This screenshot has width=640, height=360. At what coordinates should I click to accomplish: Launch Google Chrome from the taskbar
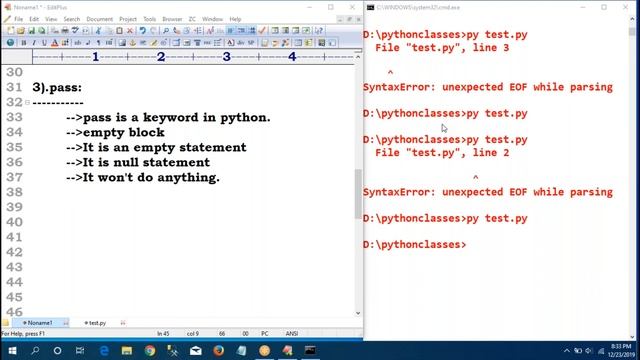click(150, 351)
